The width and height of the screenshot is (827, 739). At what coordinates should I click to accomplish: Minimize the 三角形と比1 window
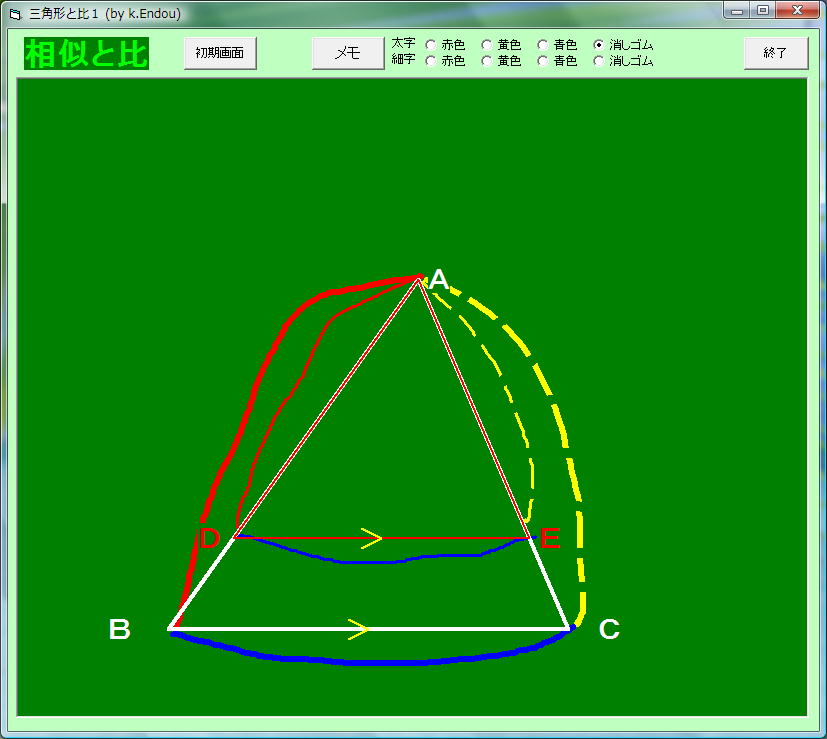[x=737, y=11]
